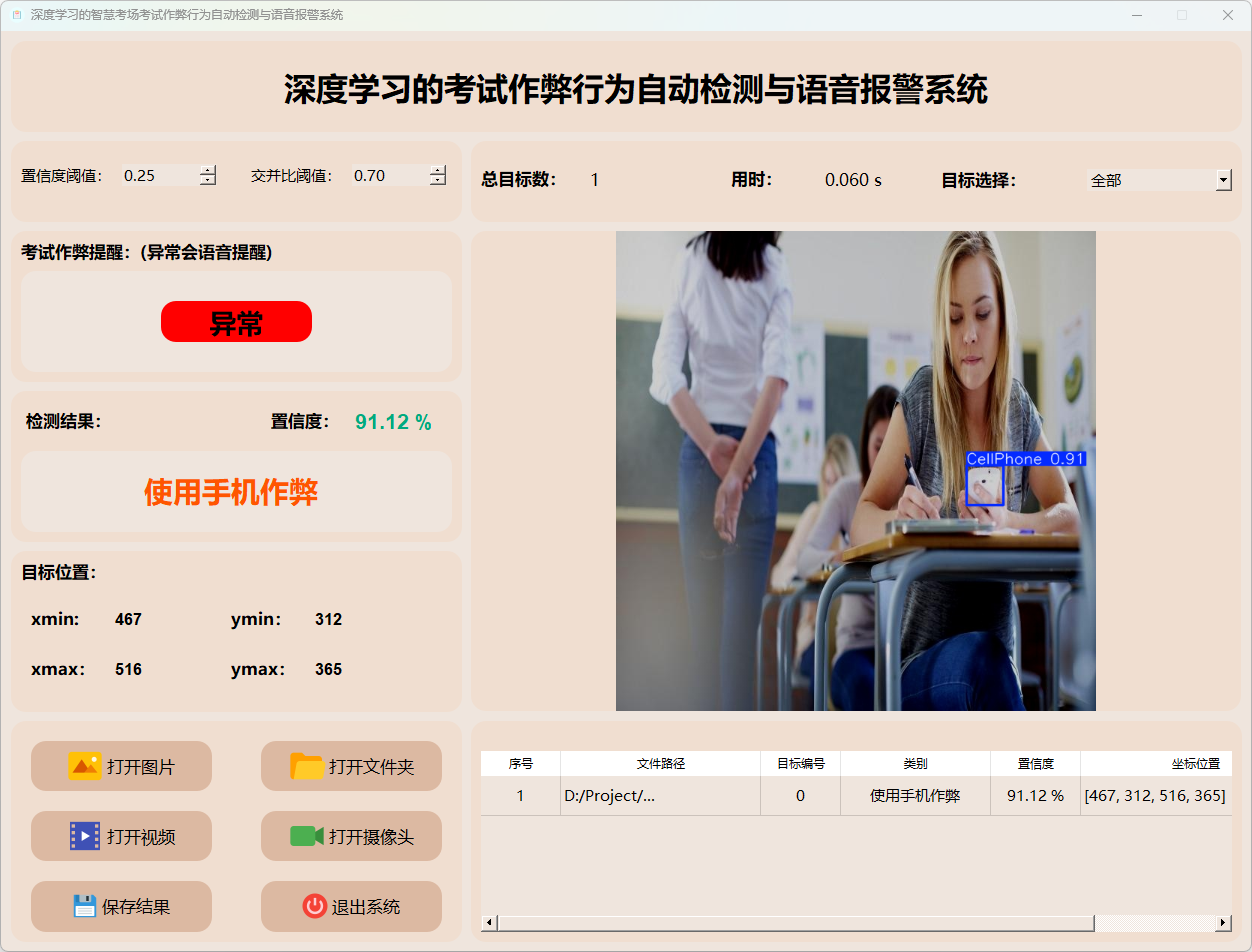
Task: Start the camera via 打开摄像头 text
Action: (371, 837)
